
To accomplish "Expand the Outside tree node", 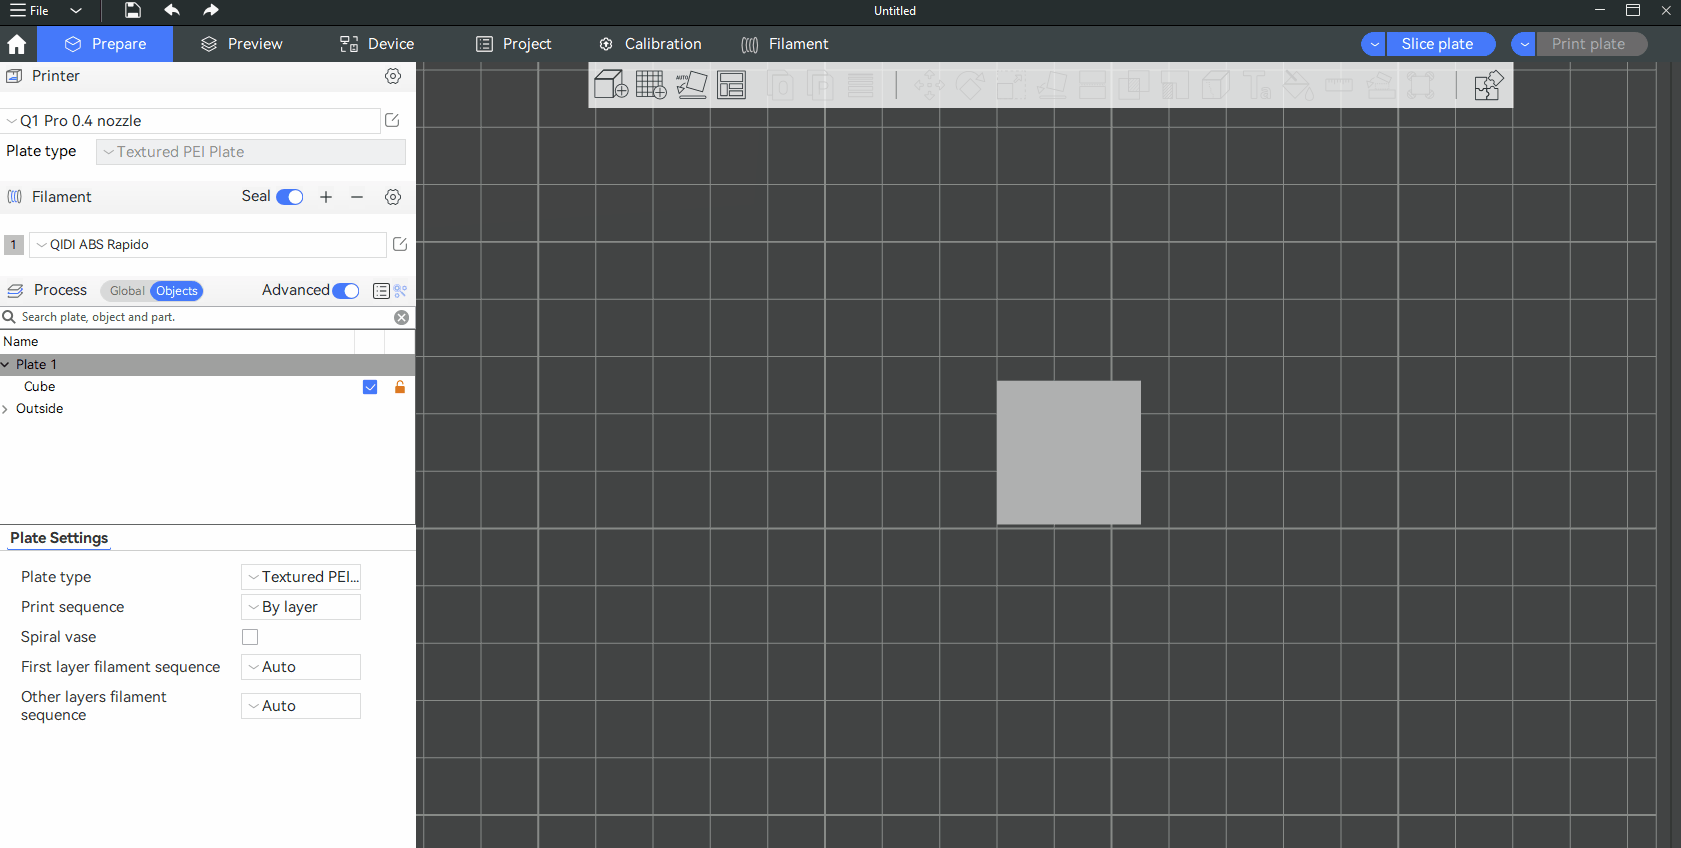I will [x=6, y=409].
